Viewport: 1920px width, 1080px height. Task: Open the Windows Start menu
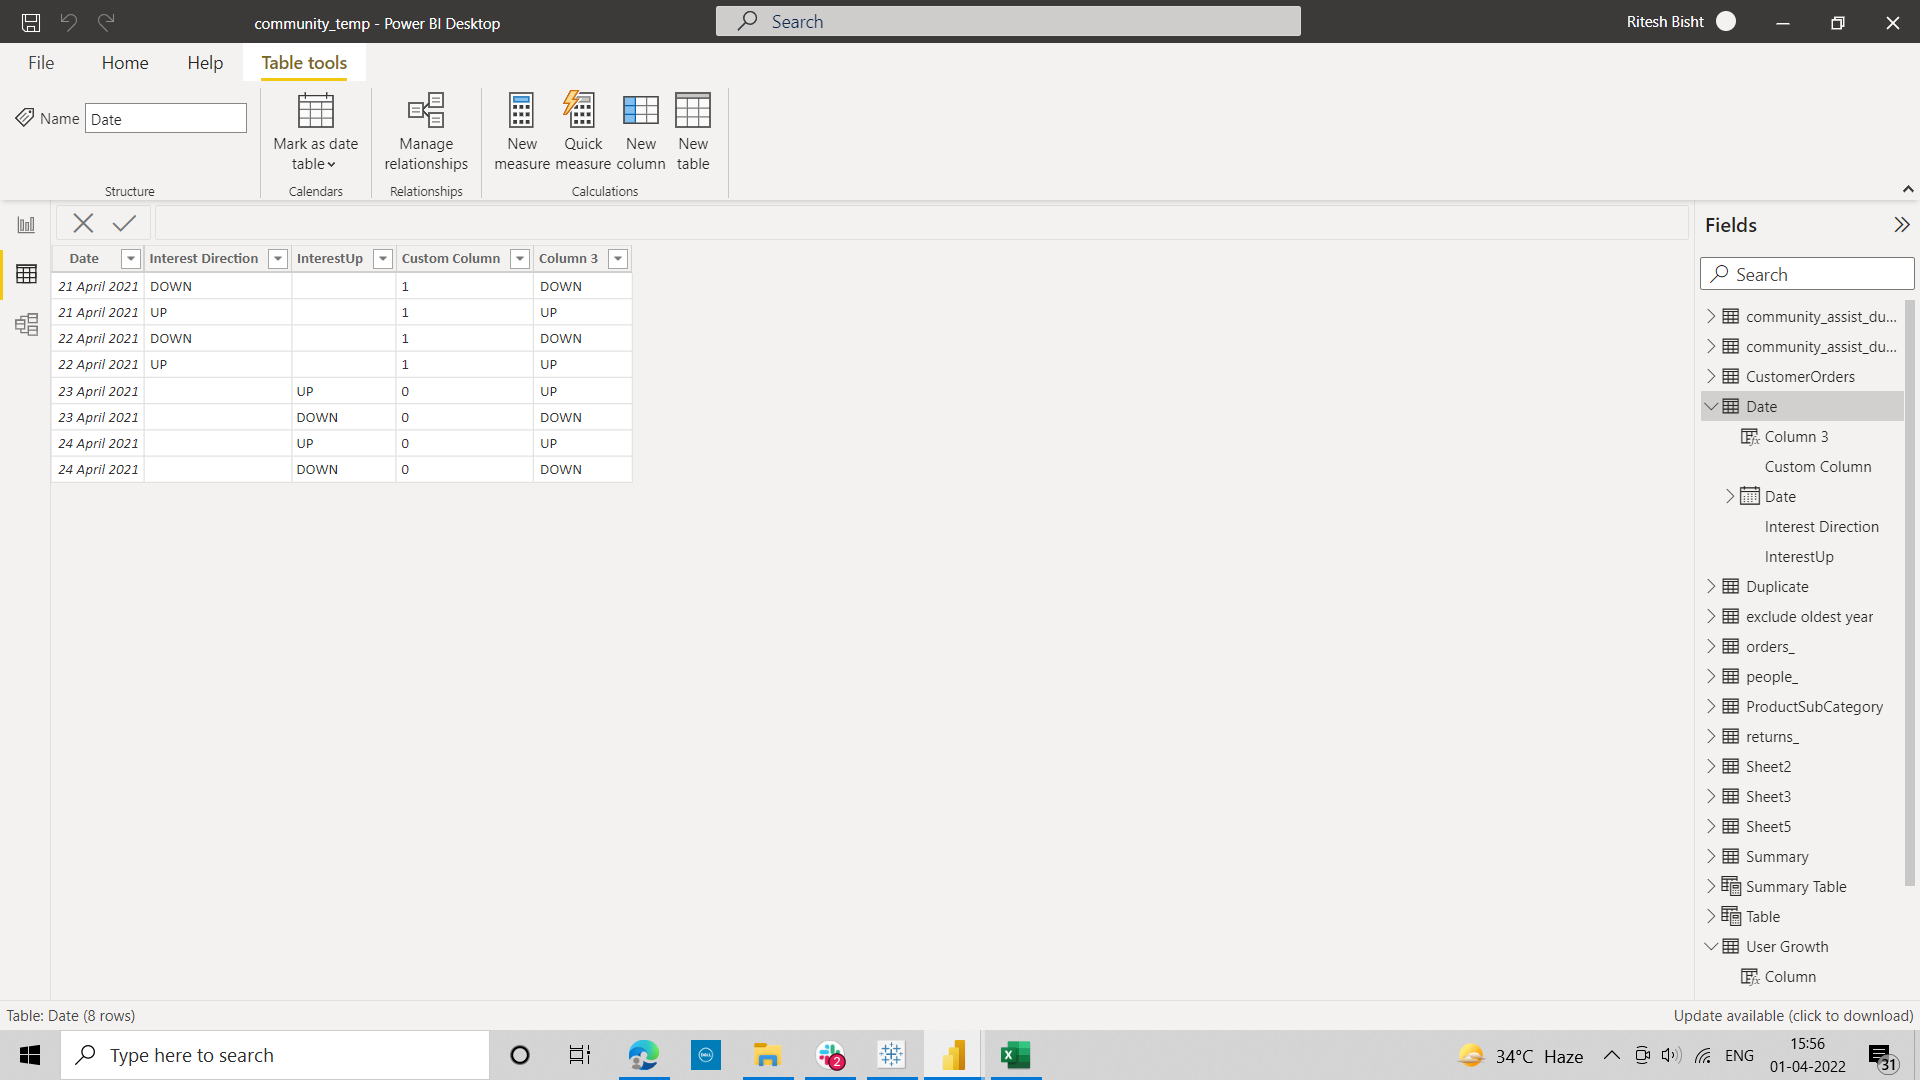point(30,1055)
